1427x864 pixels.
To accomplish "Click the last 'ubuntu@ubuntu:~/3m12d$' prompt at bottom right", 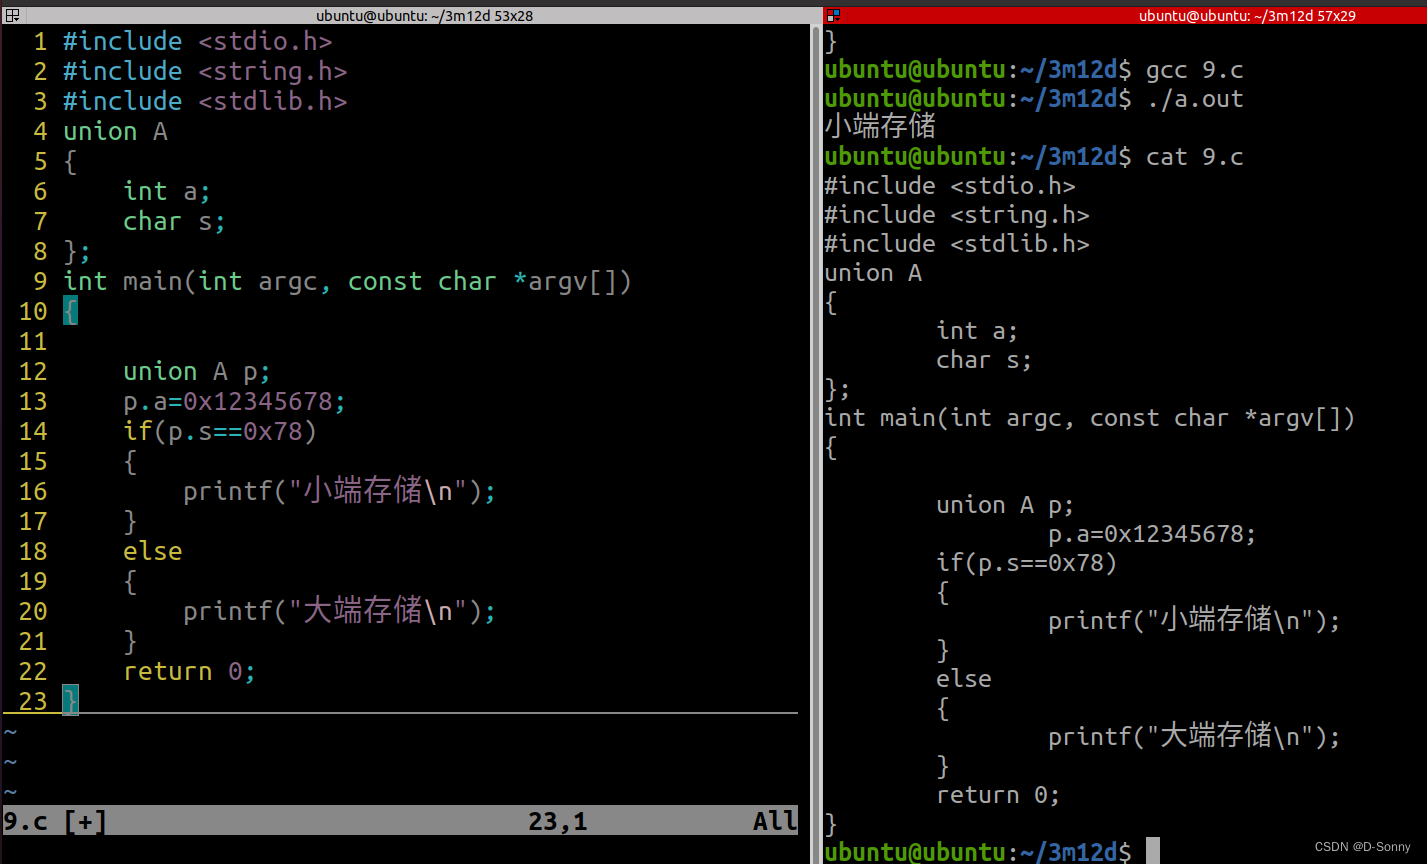I will [x=978, y=852].
